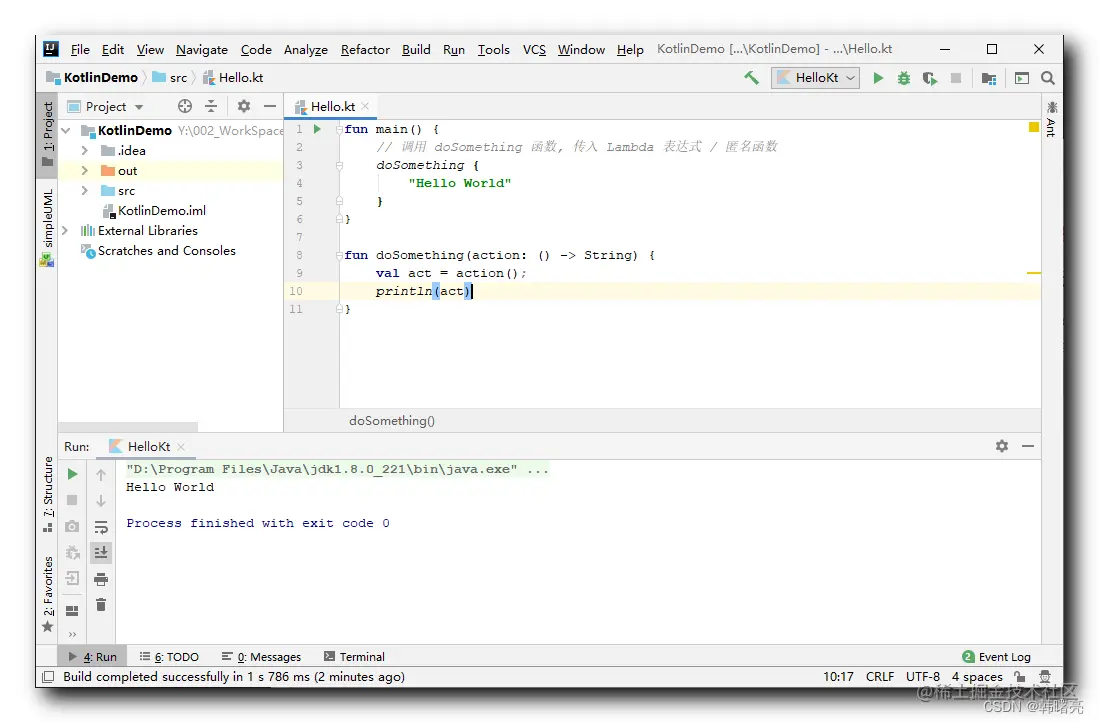The height and width of the screenshot is (723, 1099).
Task: Toggle the tool window bars icon at bottom-left
Action: click(x=48, y=677)
